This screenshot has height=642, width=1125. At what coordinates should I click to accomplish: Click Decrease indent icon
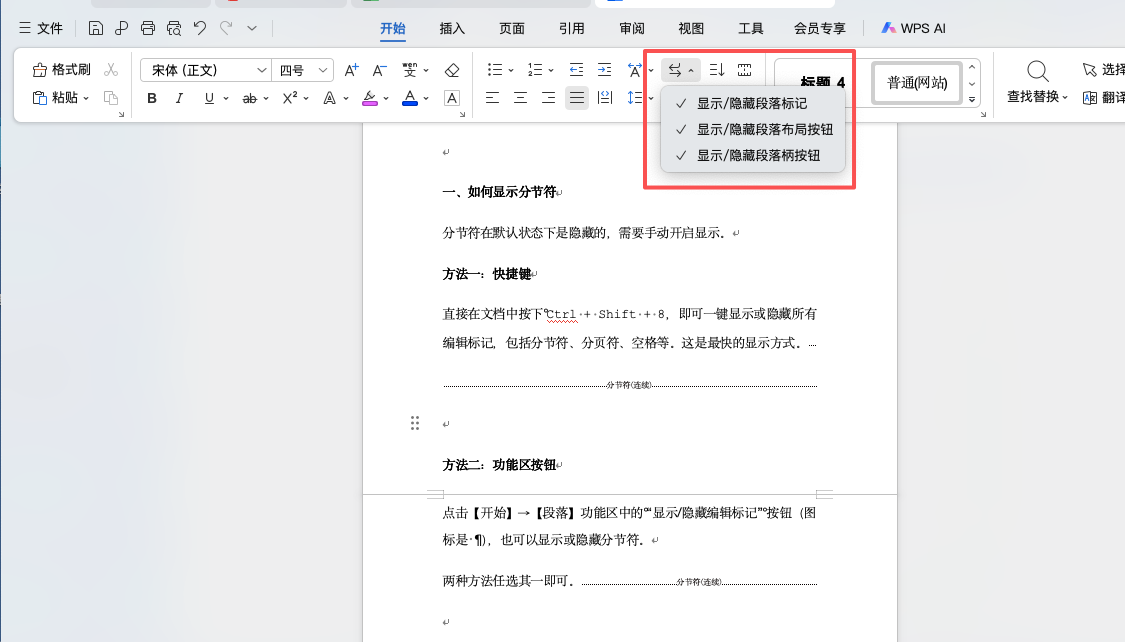[x=576, y=70]
